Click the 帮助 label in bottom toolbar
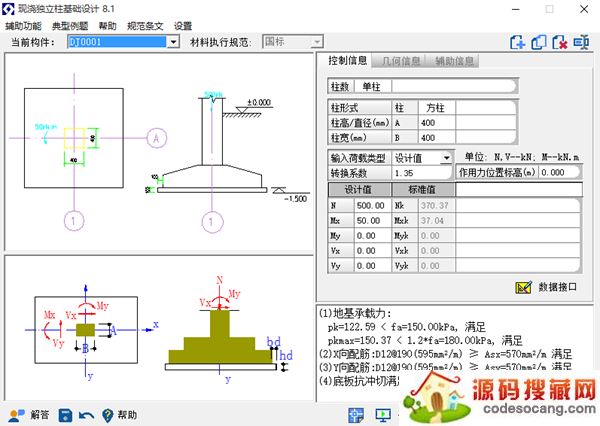This screenshot has height=426, width=600. [x=127, y=415]
